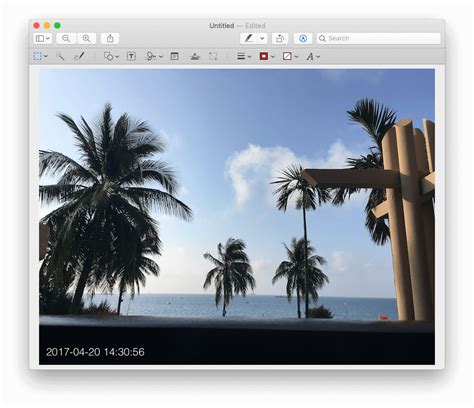Open the Sign signature tool
The height and width of the screenshot is (408, 474).
tap(151, 56)
